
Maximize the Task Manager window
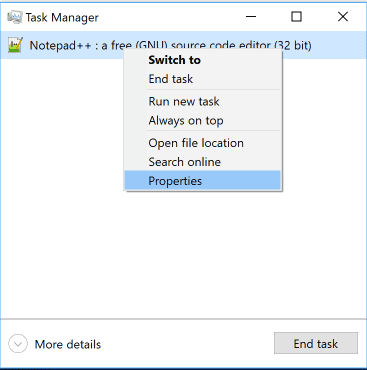pyautogui.click(x=296, y=16)
